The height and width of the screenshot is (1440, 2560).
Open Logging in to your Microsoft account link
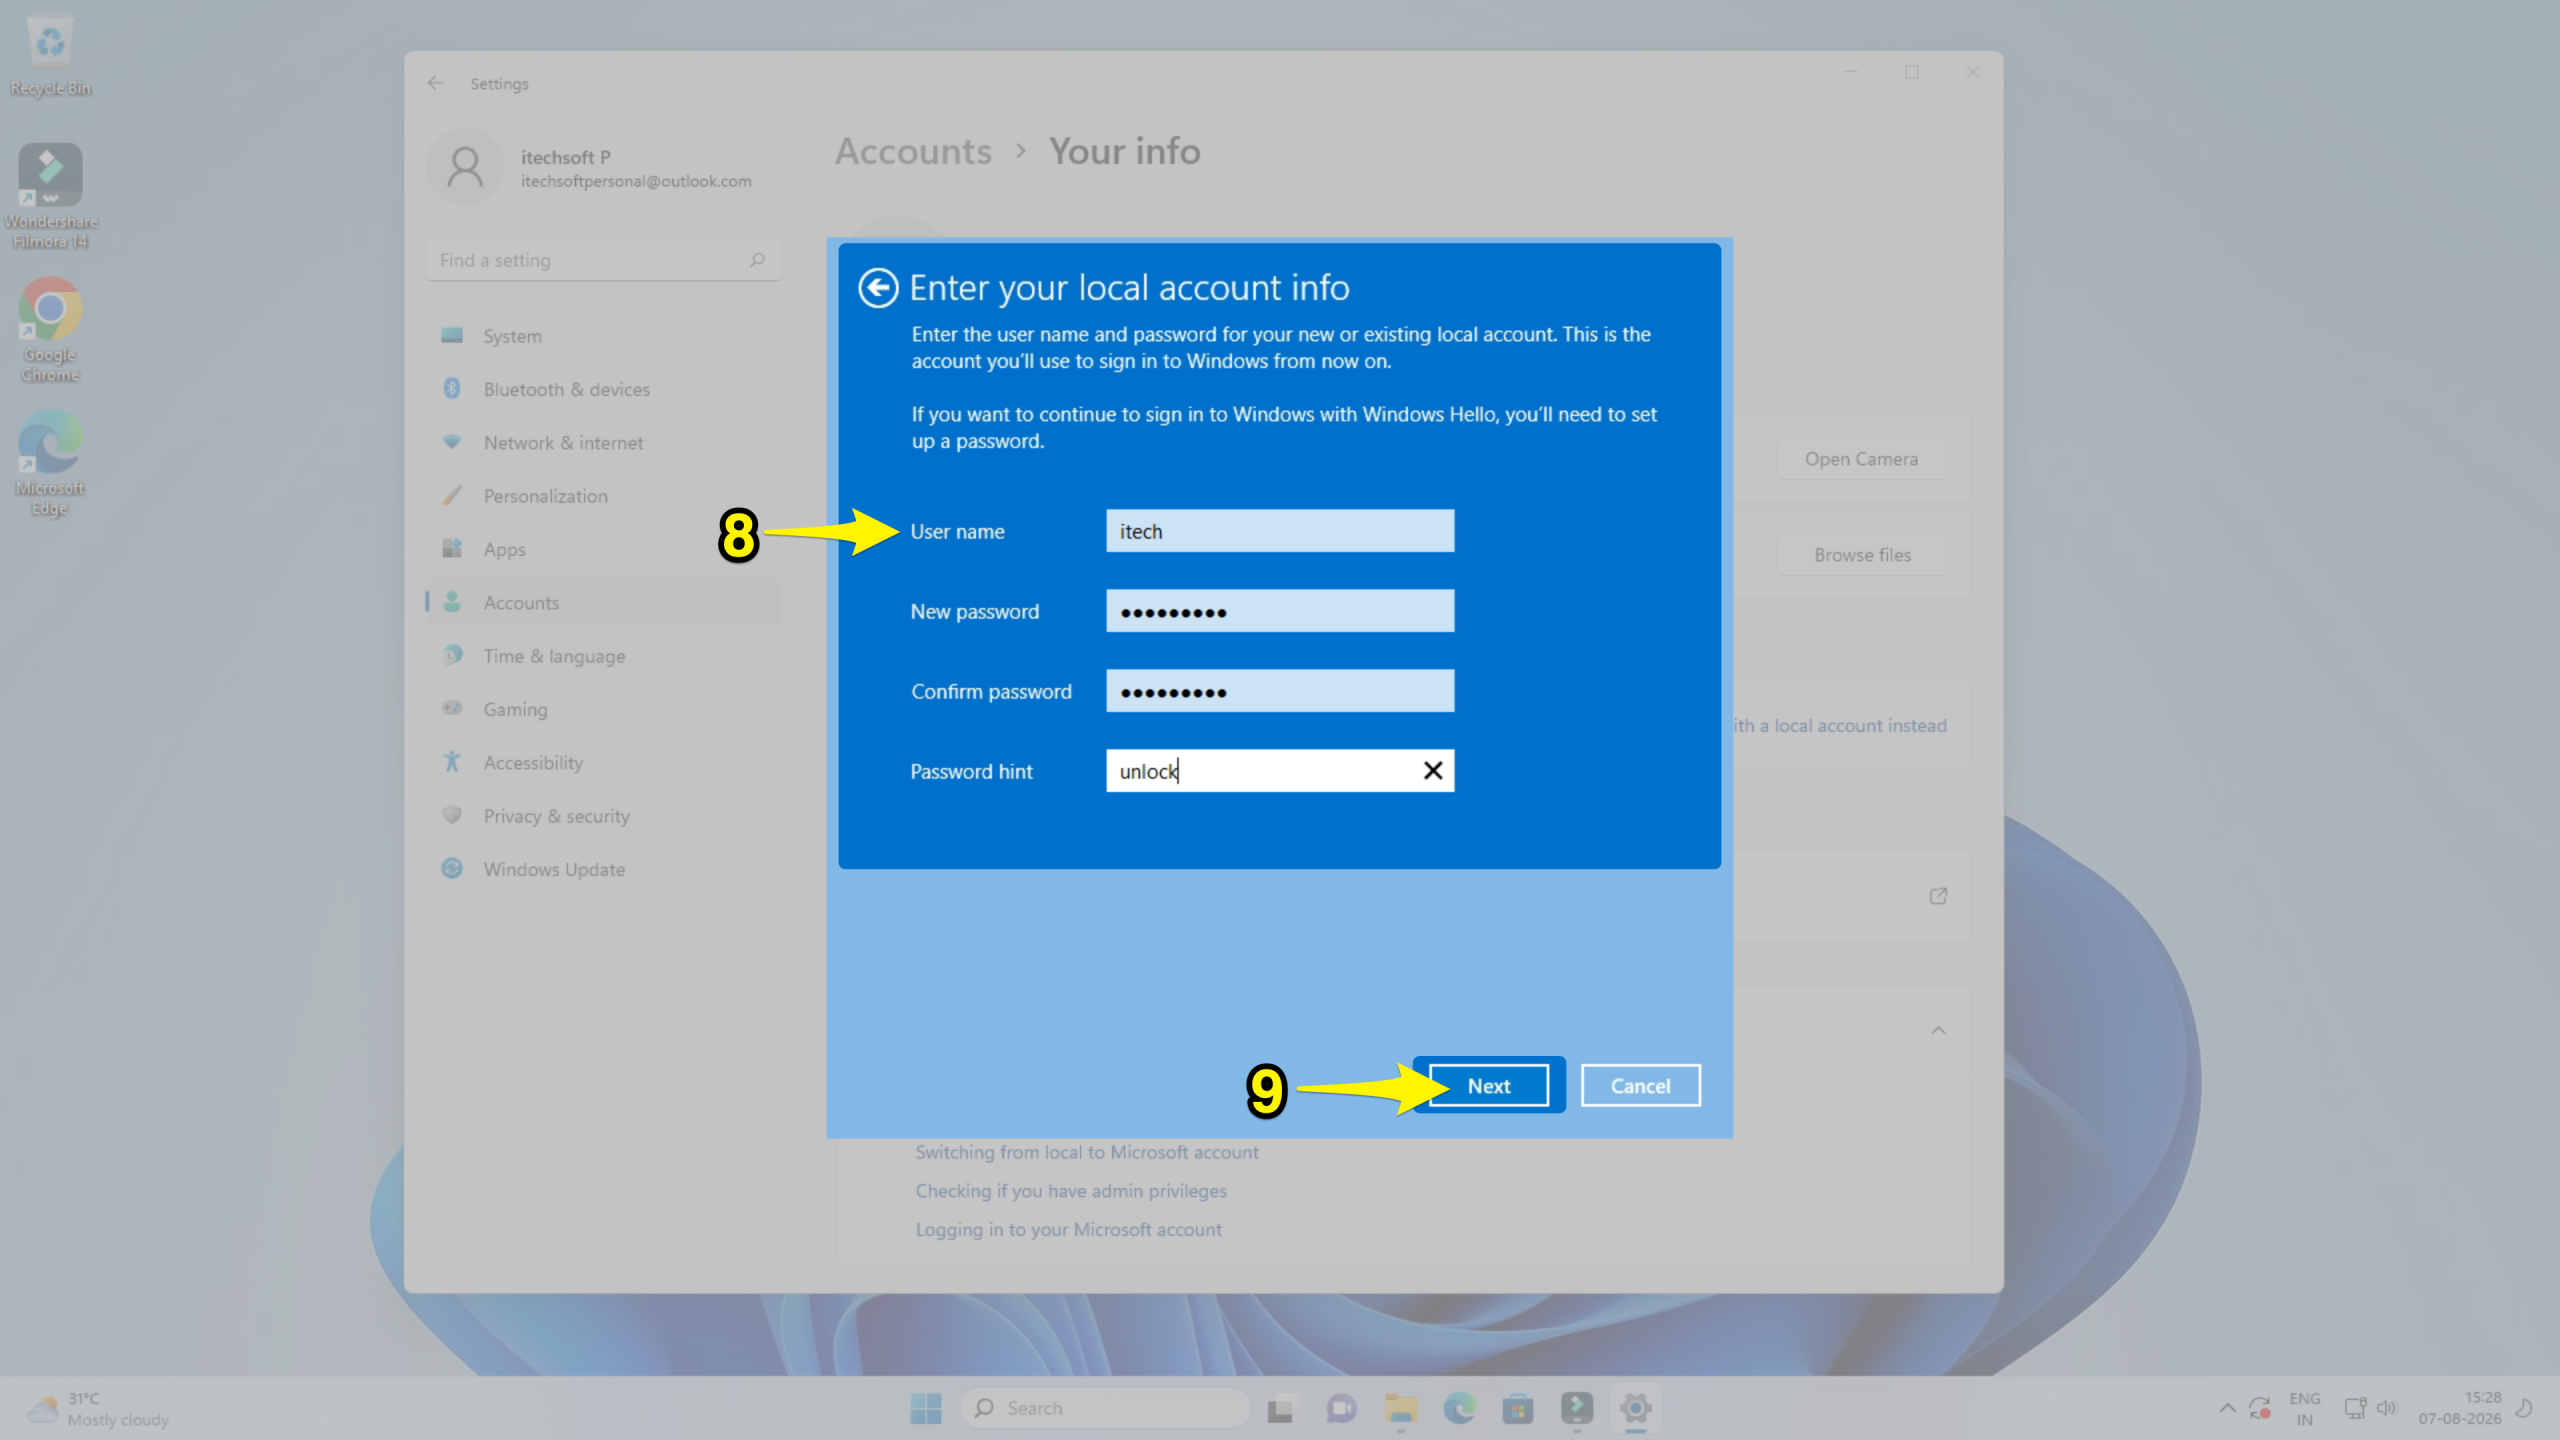coord(1068,1230)
